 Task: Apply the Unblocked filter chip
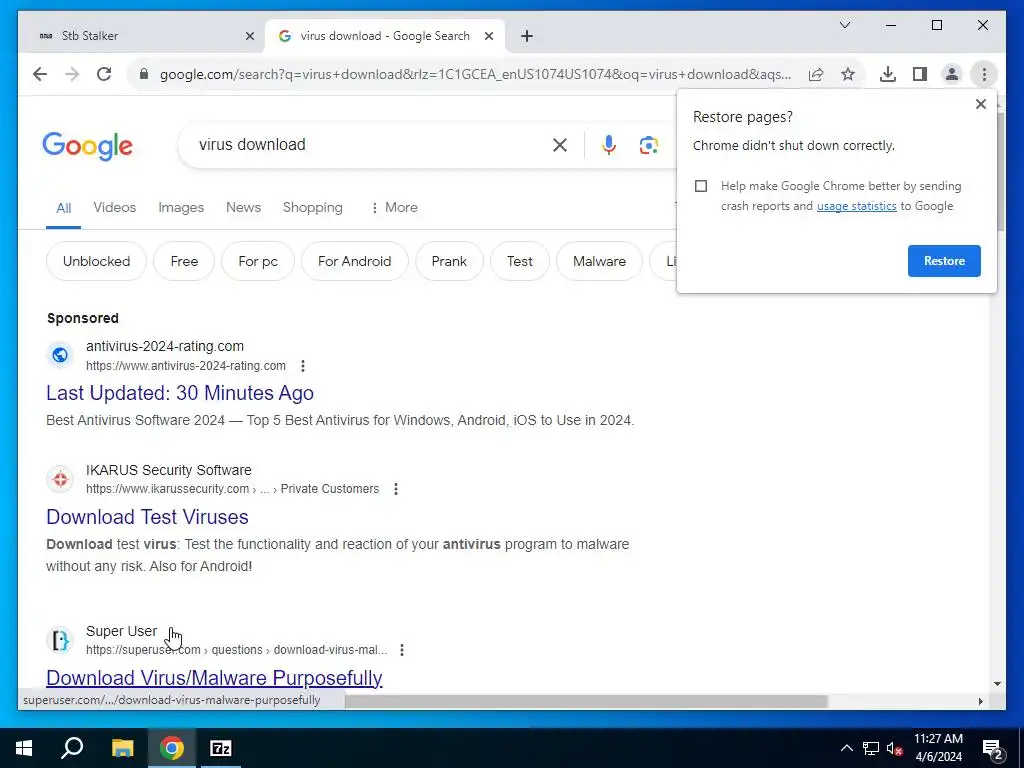tap(96, 261)
